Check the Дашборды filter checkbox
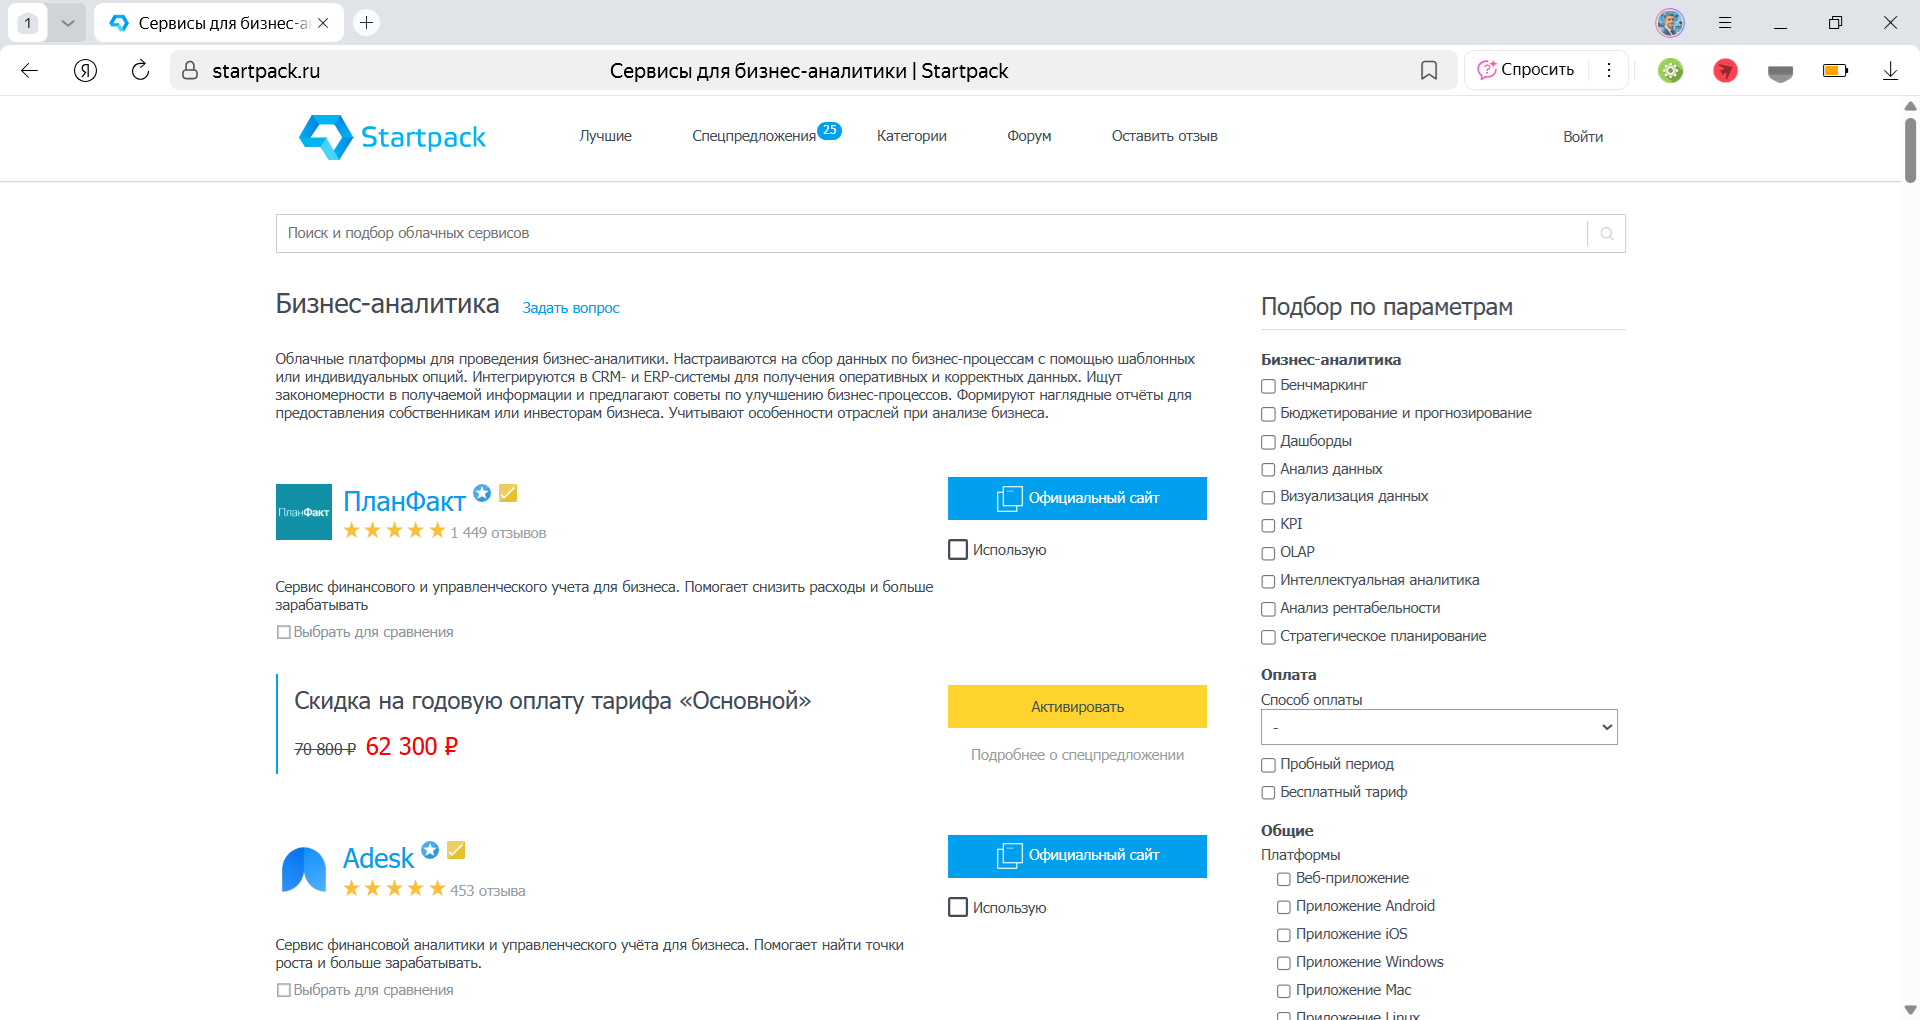The height and width of the screenshot is (1020, 1920). (1267, 441)
